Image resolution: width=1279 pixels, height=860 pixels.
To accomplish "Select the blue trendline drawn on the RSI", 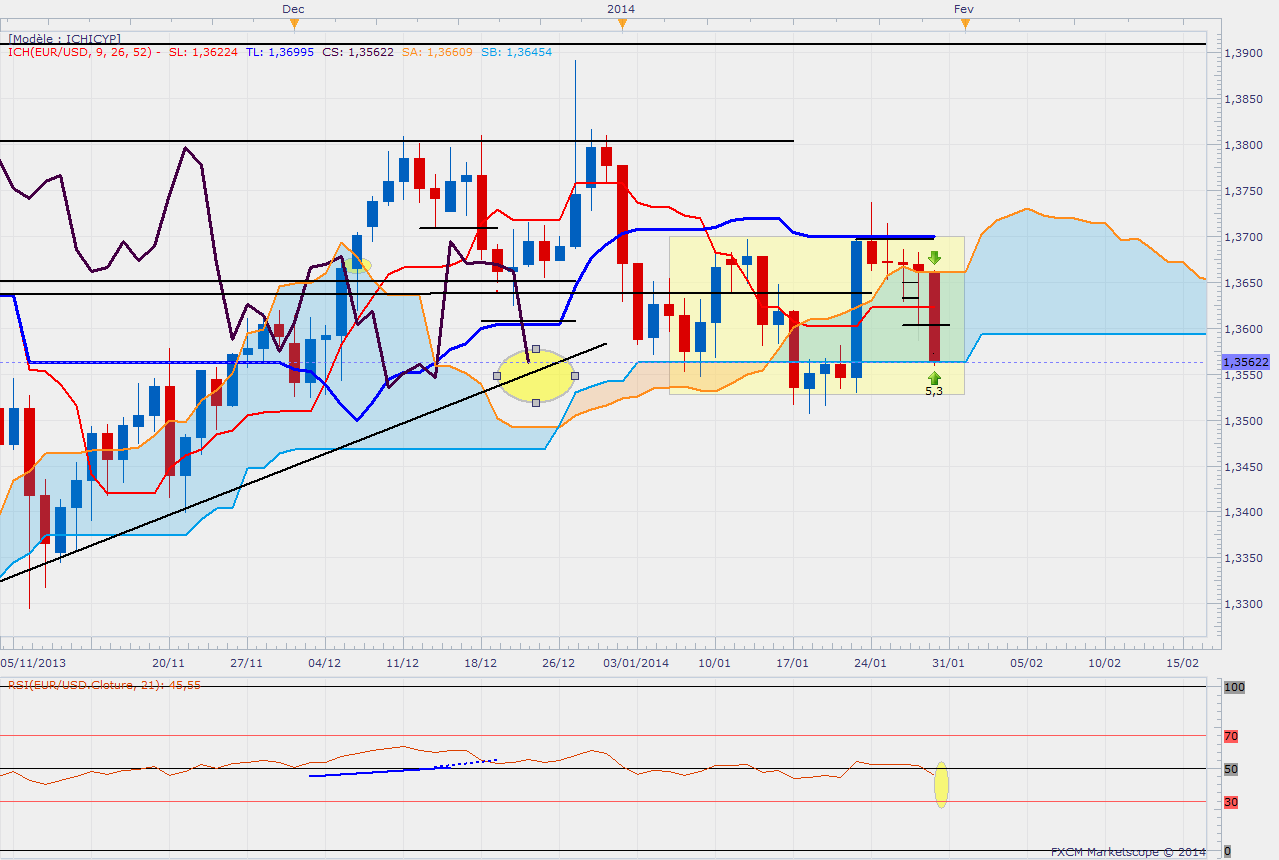I will point(403,769).
